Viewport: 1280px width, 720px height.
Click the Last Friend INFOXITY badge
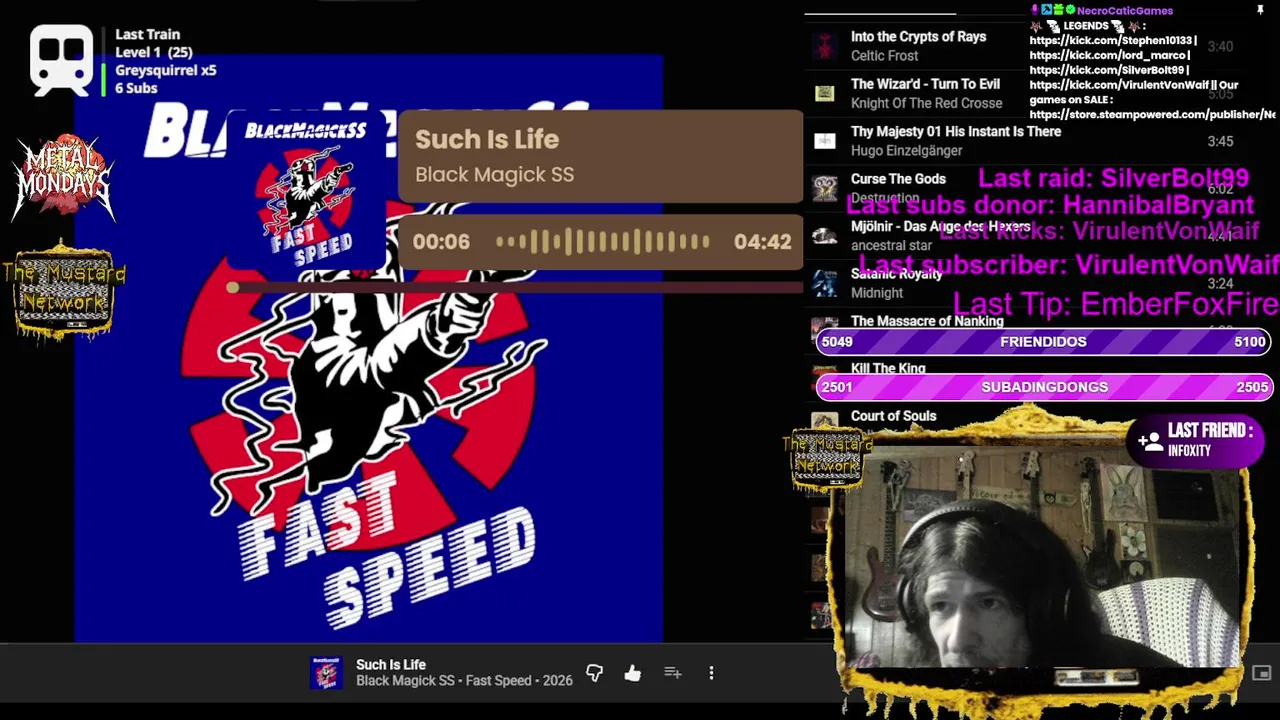pyautogui.click(x=1197, y=441)
